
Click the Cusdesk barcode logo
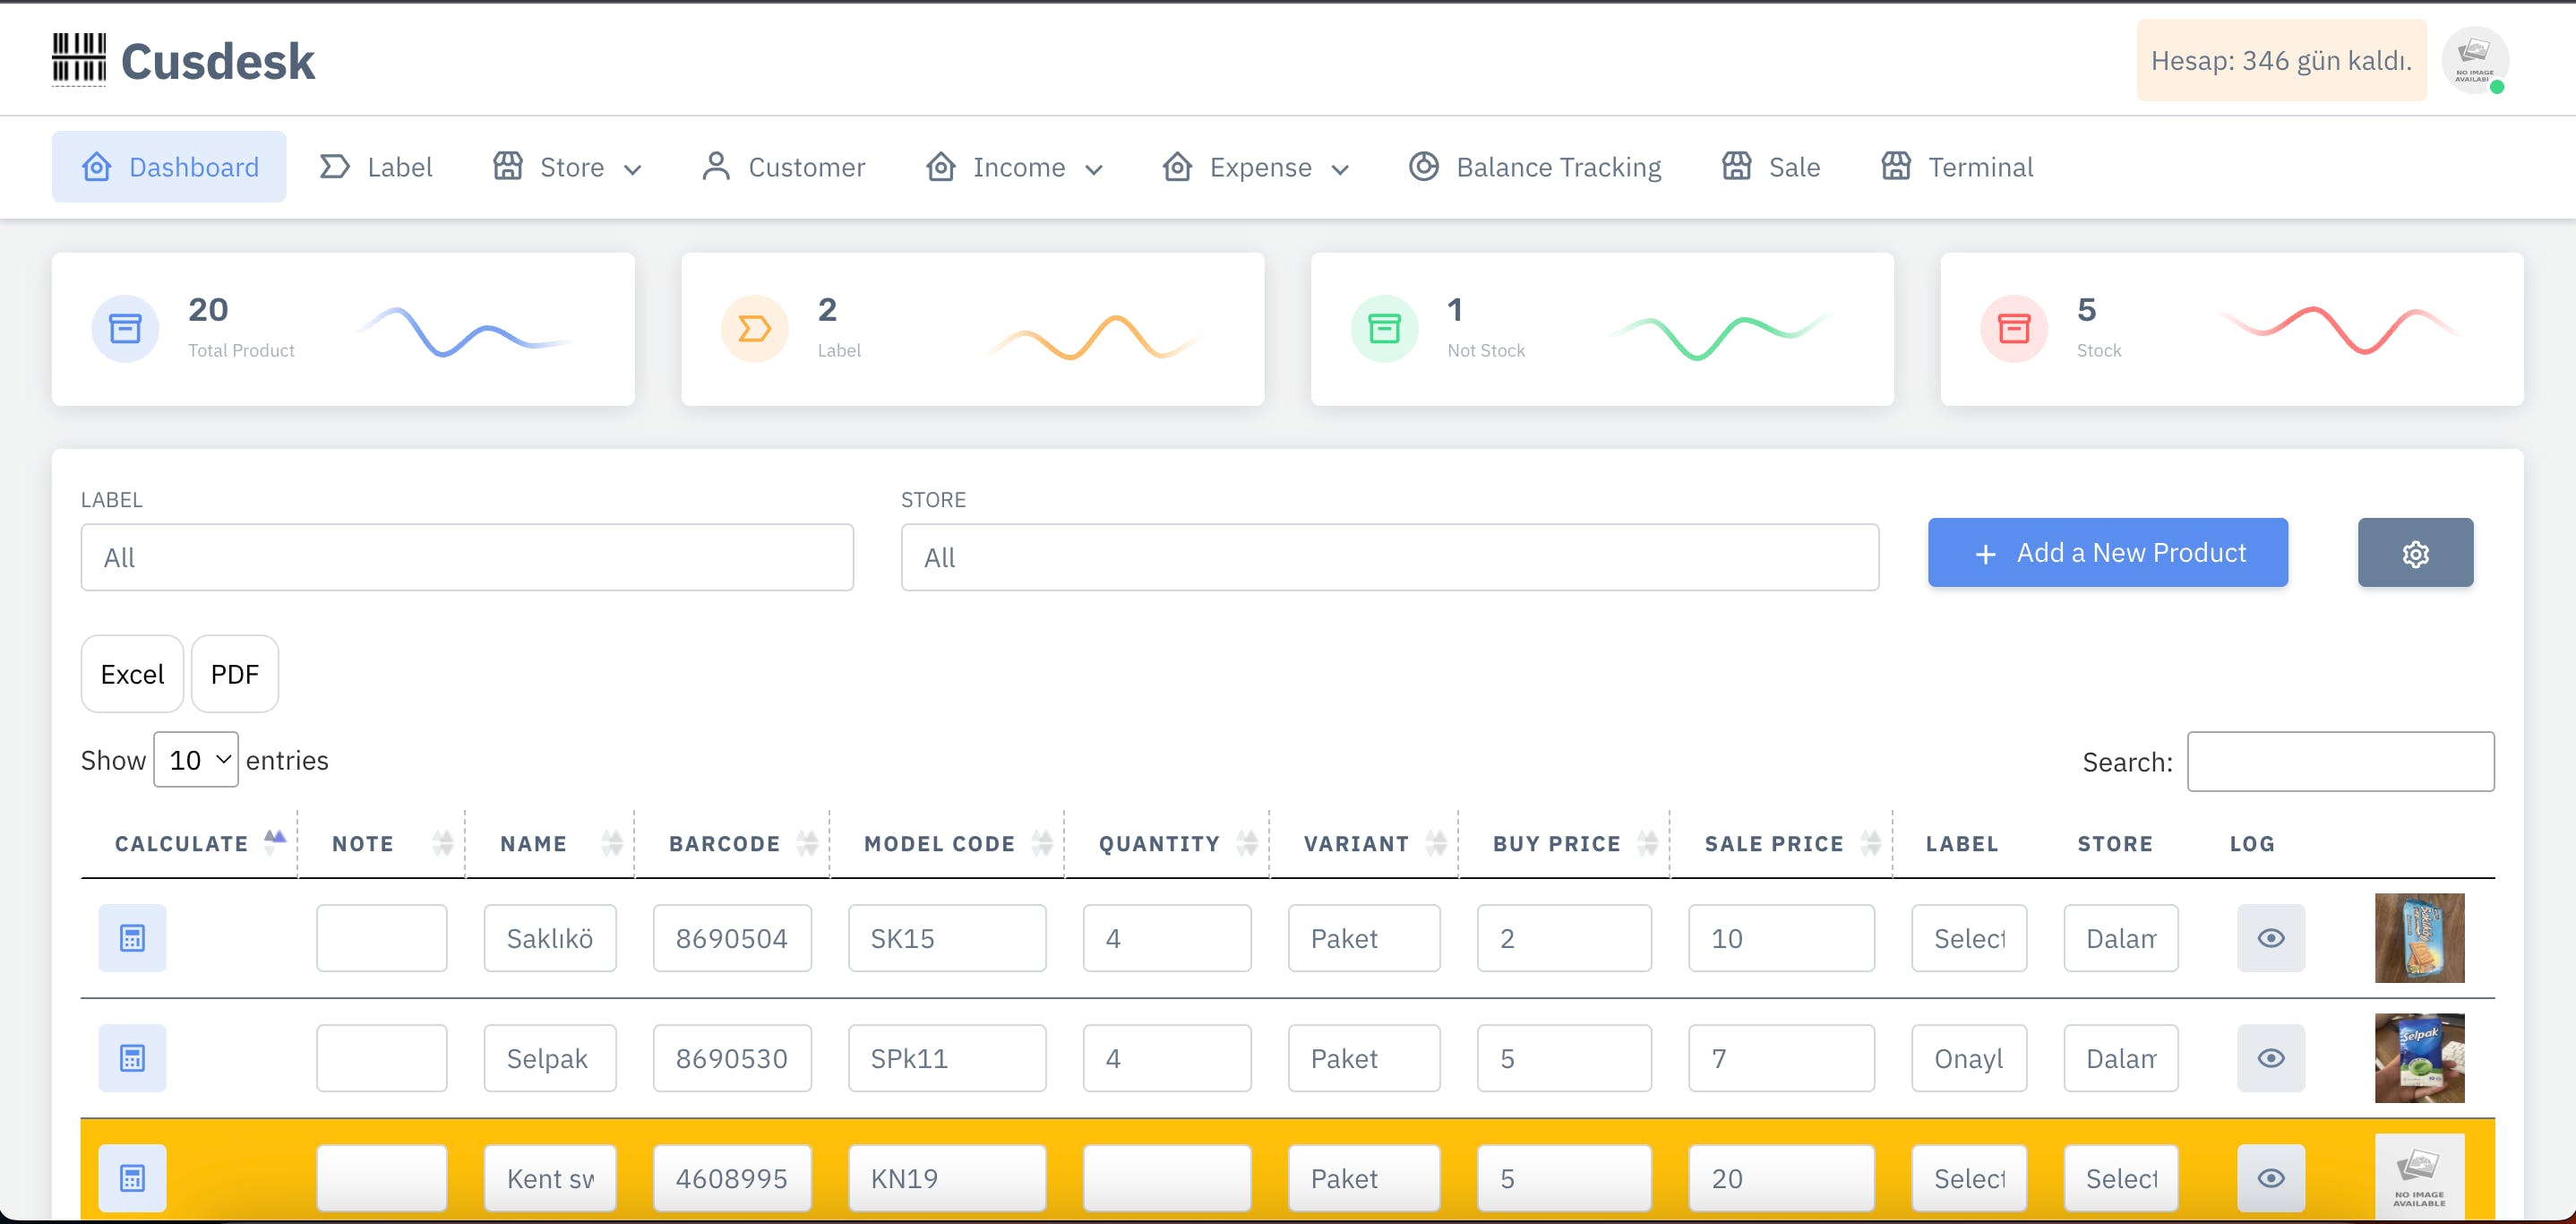pos(79,60)
